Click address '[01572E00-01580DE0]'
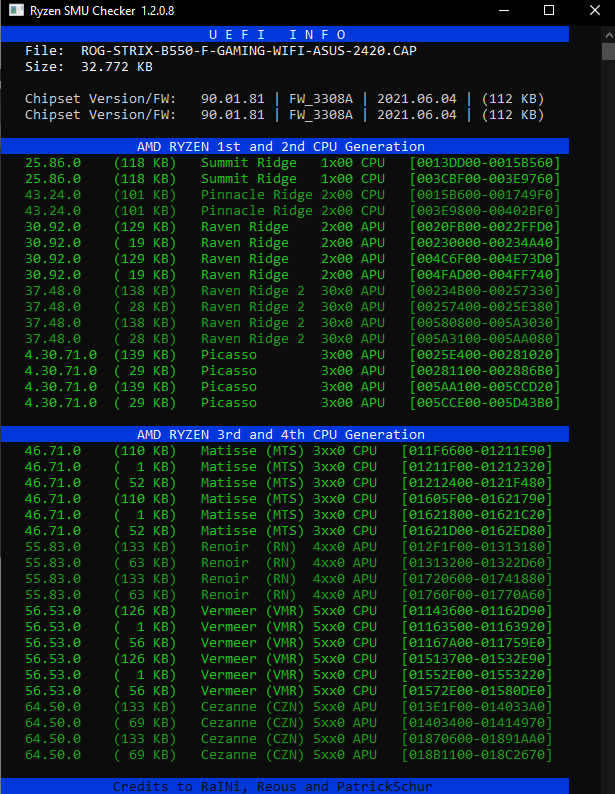The image size is (615, 794). (477, 691)
